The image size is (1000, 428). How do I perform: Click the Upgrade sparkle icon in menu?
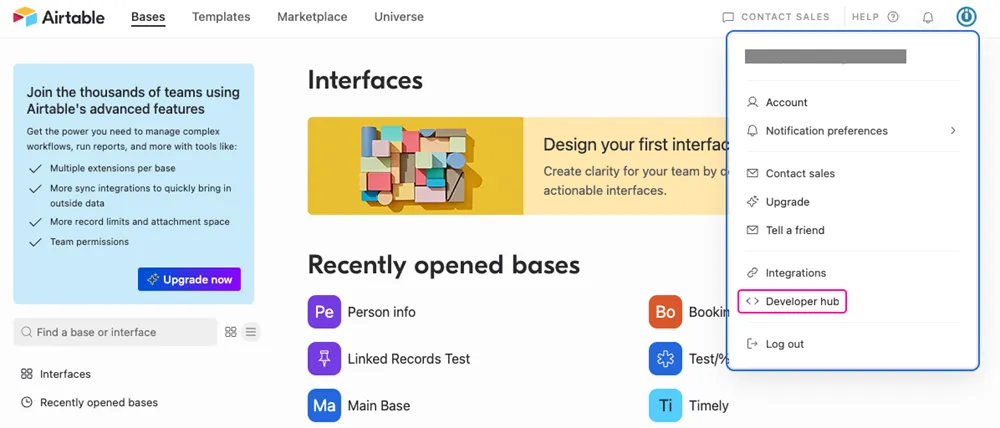click(x=753, y=202)
